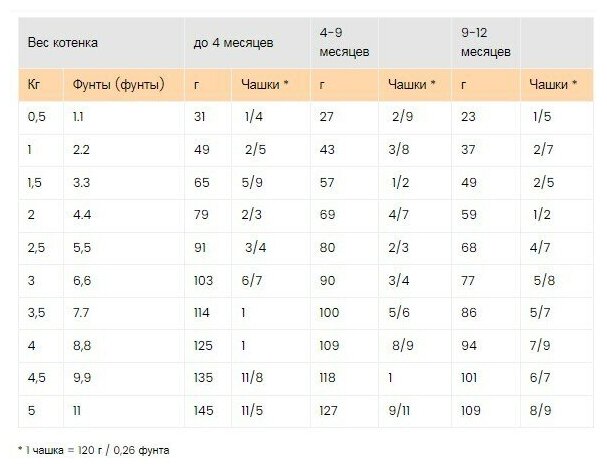Select the "5/9" cups cell
607x469 pixels.
point(251,185)
